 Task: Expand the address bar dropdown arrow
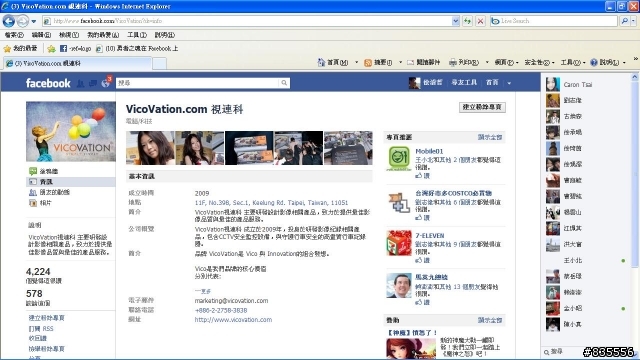(456, 21)
